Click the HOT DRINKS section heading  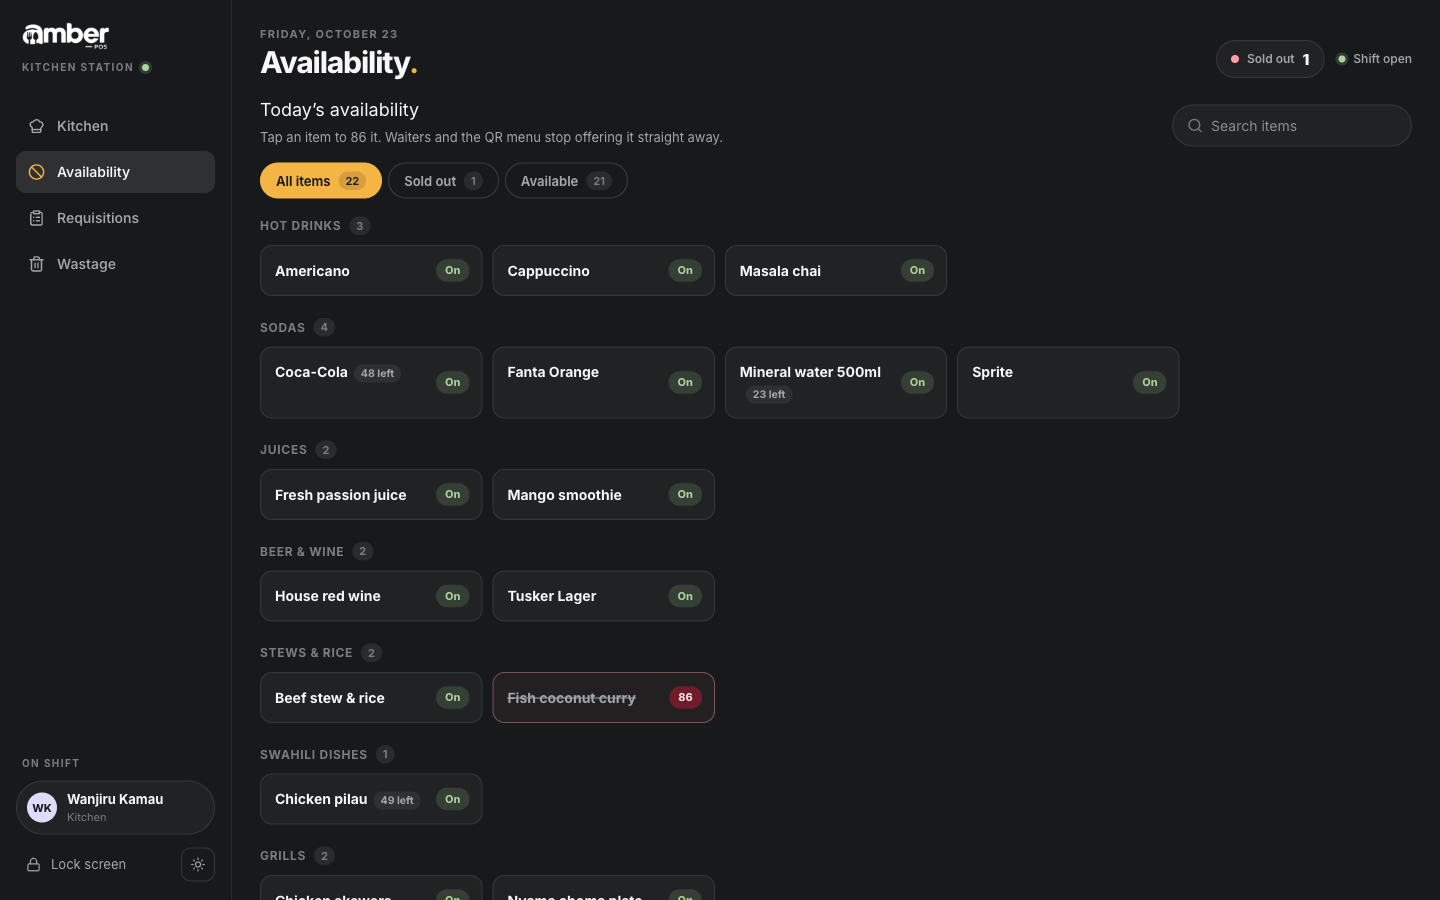(x=300, y=226)
